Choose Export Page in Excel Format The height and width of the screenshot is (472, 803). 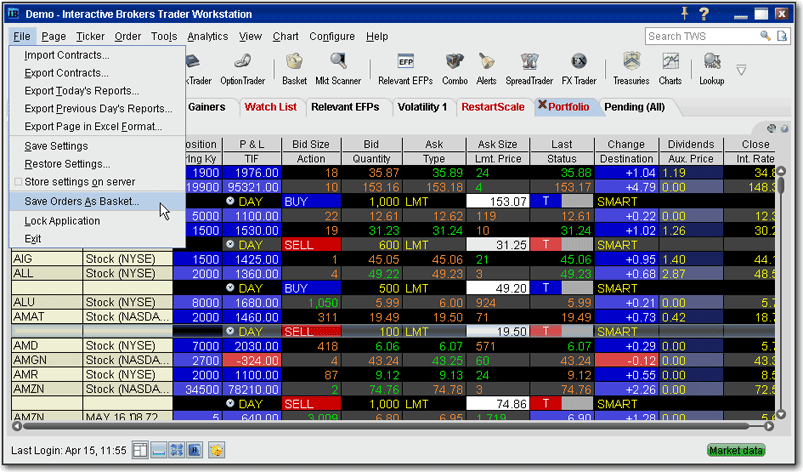click(97, 126)
